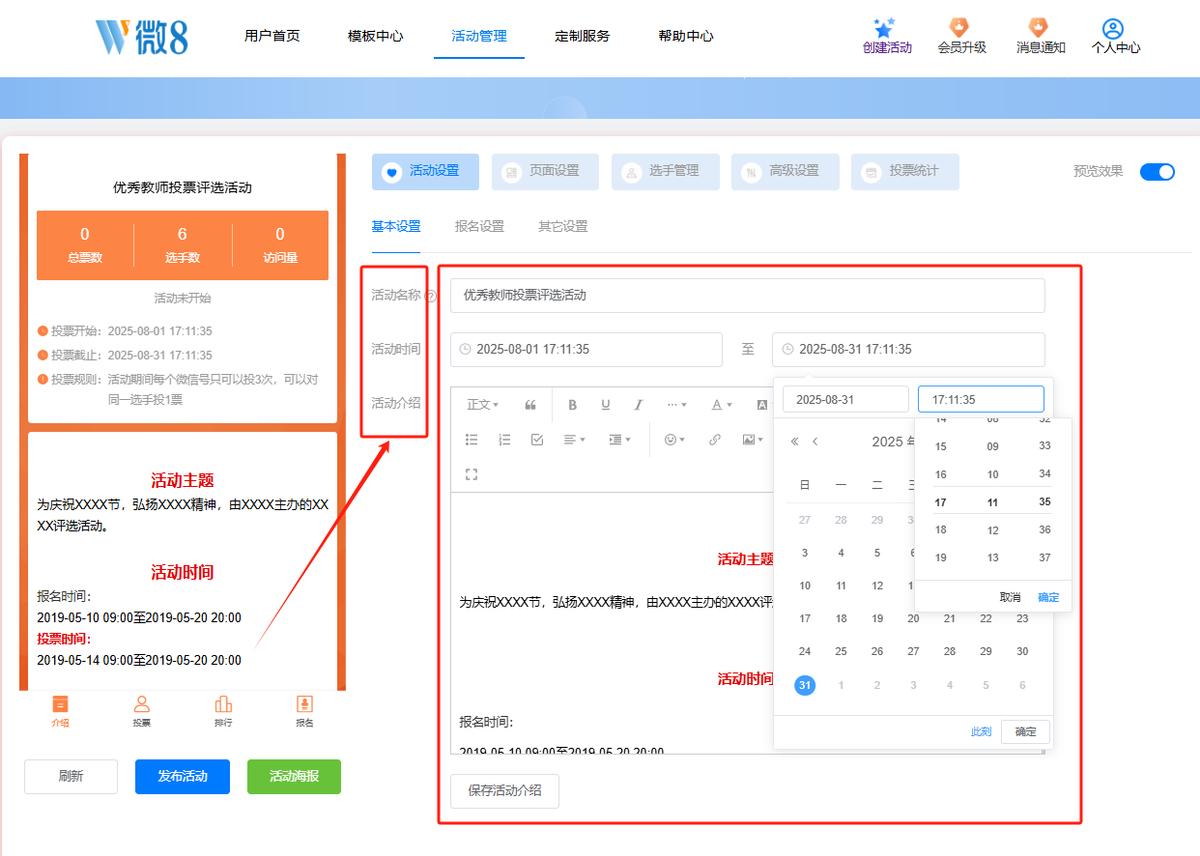Open the 页面设置 section
The image size is (1200, 856).
[545, 171]
